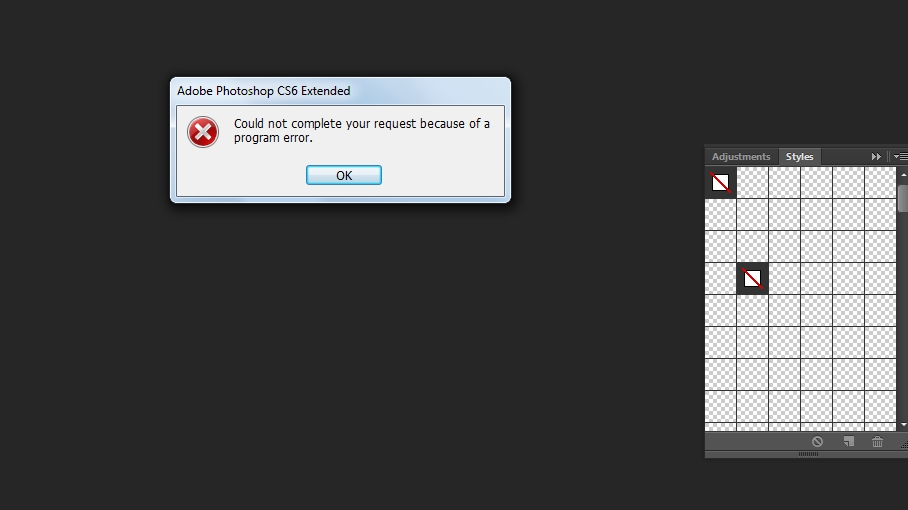This screenshot has width=908, height=510.
Task: Switch to the Adjustments tab
Action: coord(741,157)
